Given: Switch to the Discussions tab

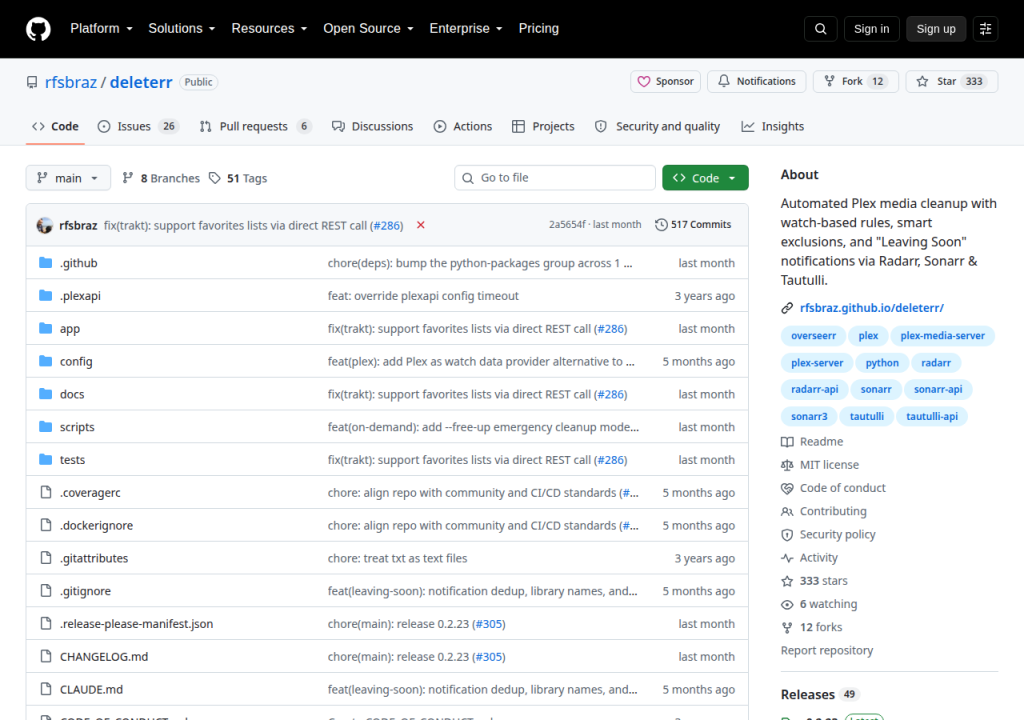Looking at the screenshot, I should click(x=372, y=126).
